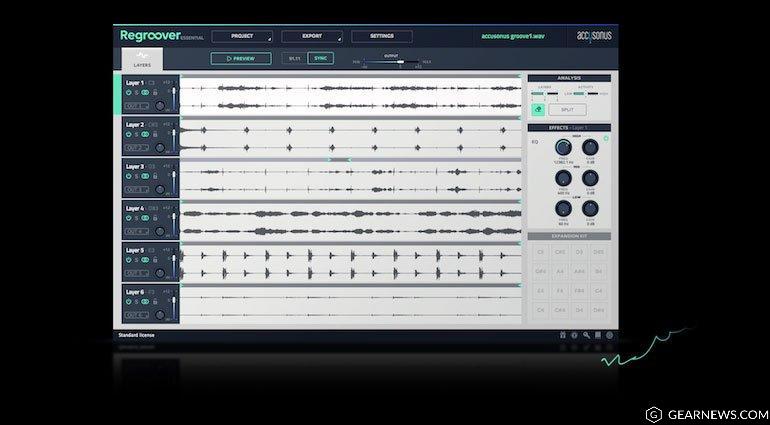The height and width of the screenshot is (425, 770).
Task: Click the stereo link icon on Layer 3
Action: (x=145, y=176)
